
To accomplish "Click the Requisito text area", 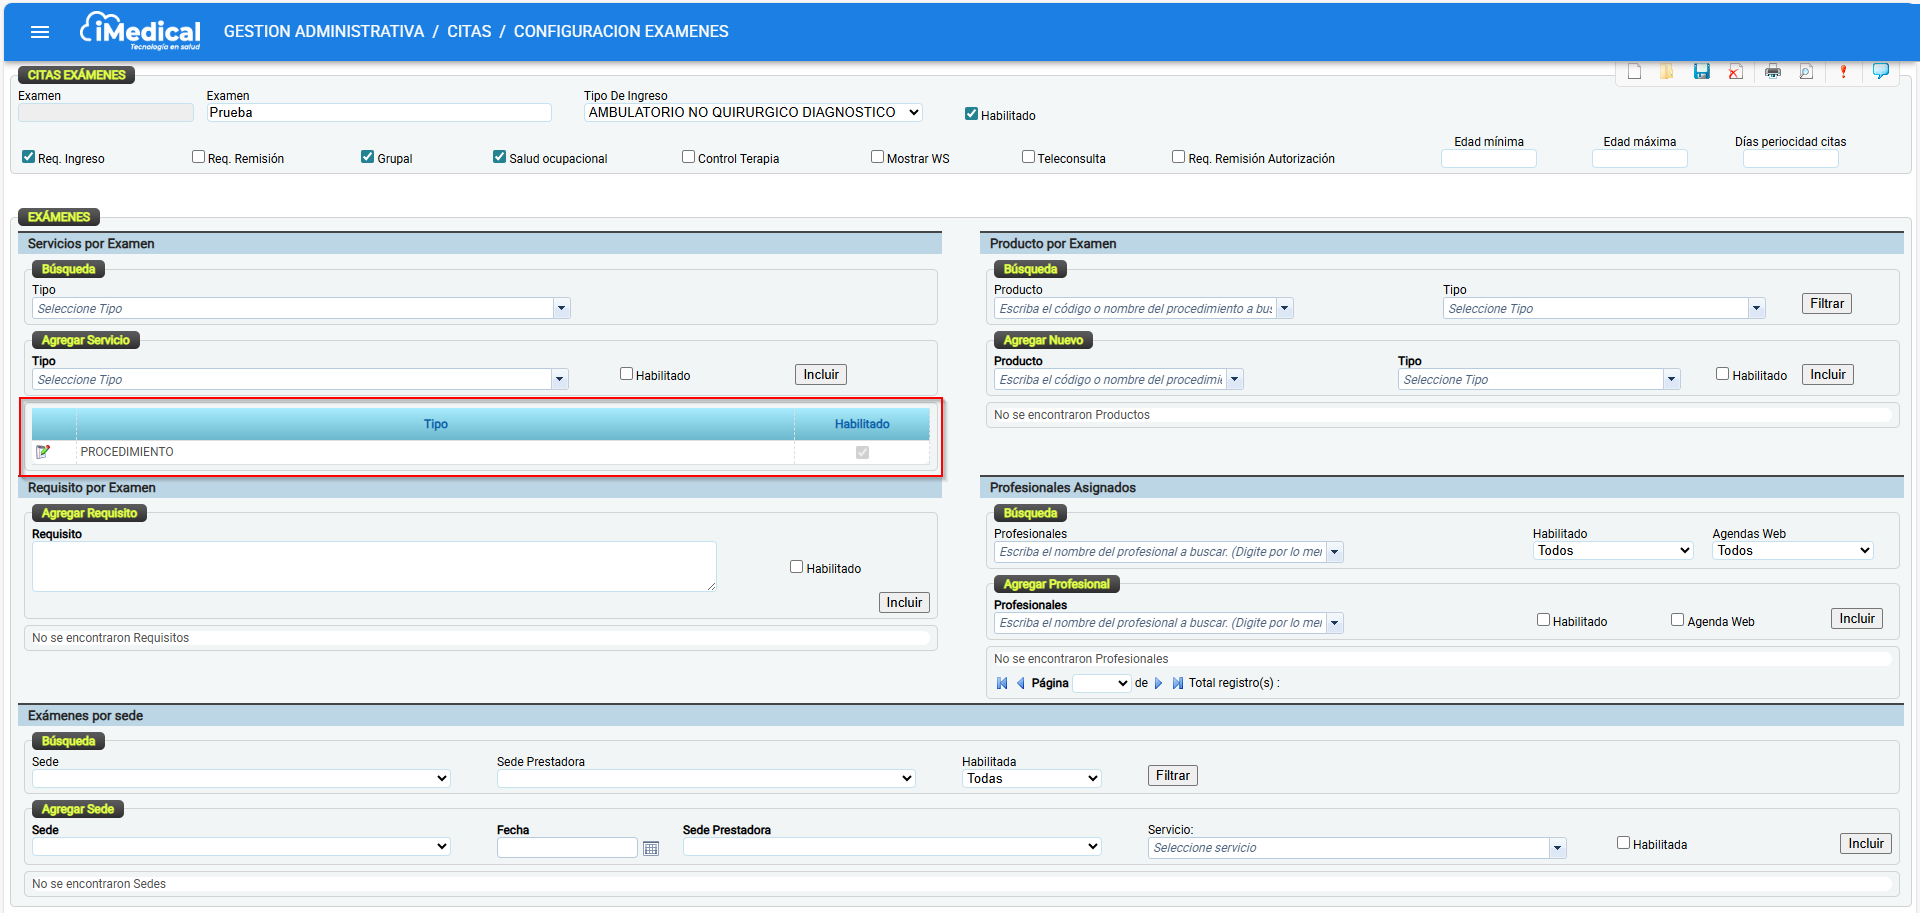I will tap(374, 566).
